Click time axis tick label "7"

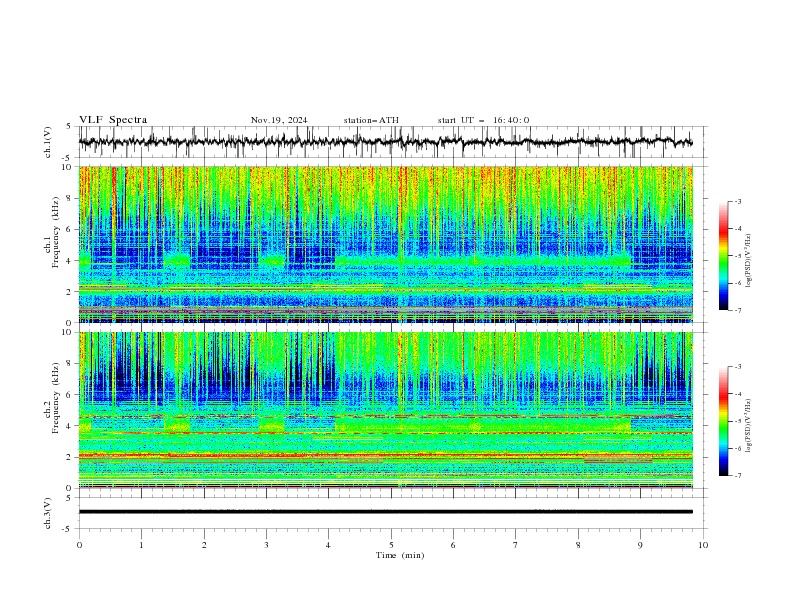pyautogui.click(x=516, y=545)
